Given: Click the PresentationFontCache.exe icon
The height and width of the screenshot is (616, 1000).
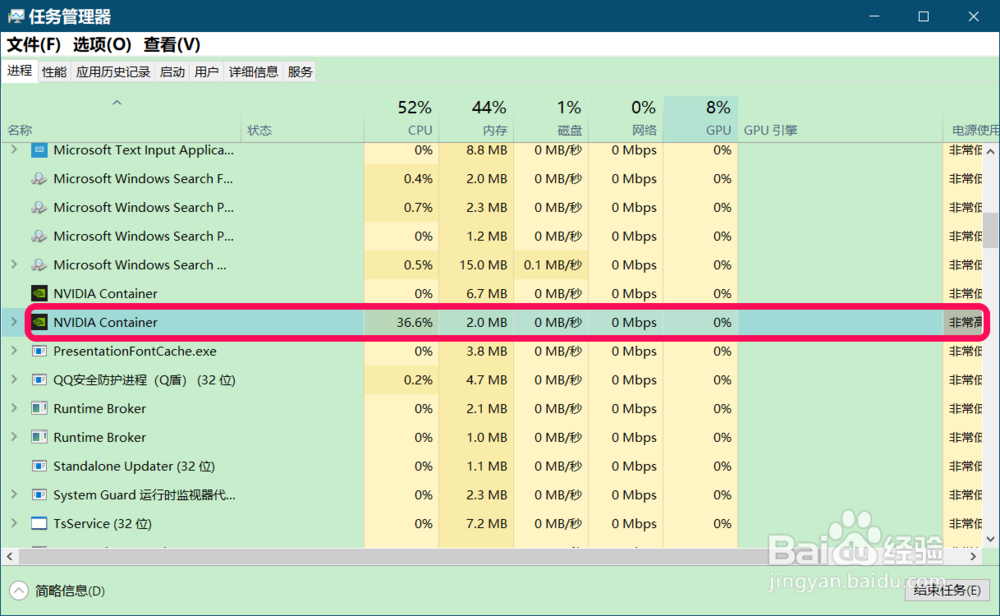Looking at the screenshot, I should [x=39, y=351].
